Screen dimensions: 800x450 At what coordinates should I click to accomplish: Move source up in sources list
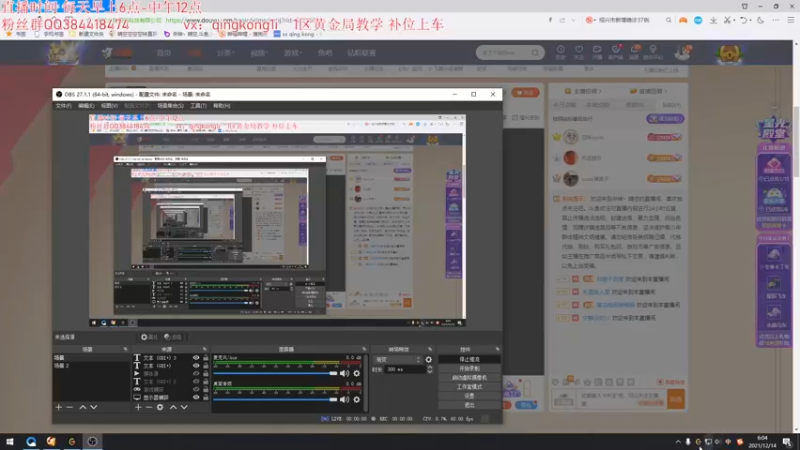click(173, 407)
